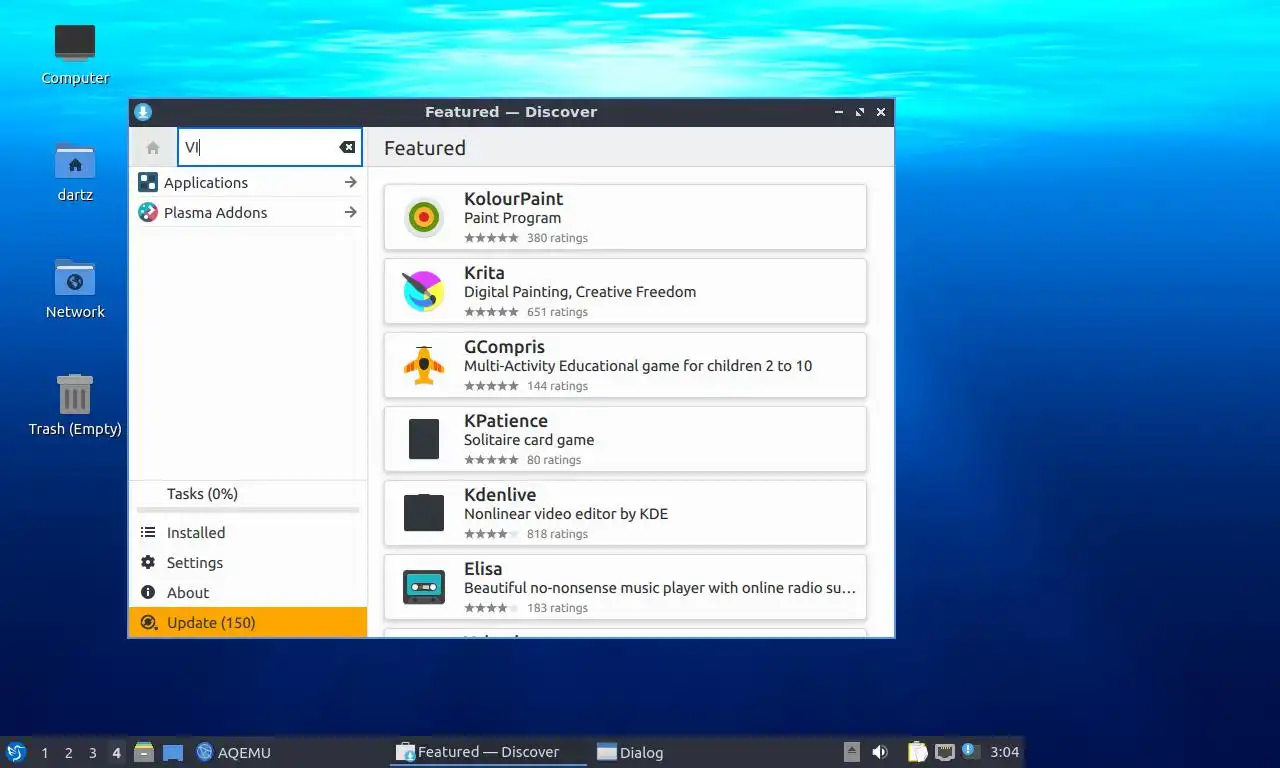Launch the file manager from taskbar

144,752
